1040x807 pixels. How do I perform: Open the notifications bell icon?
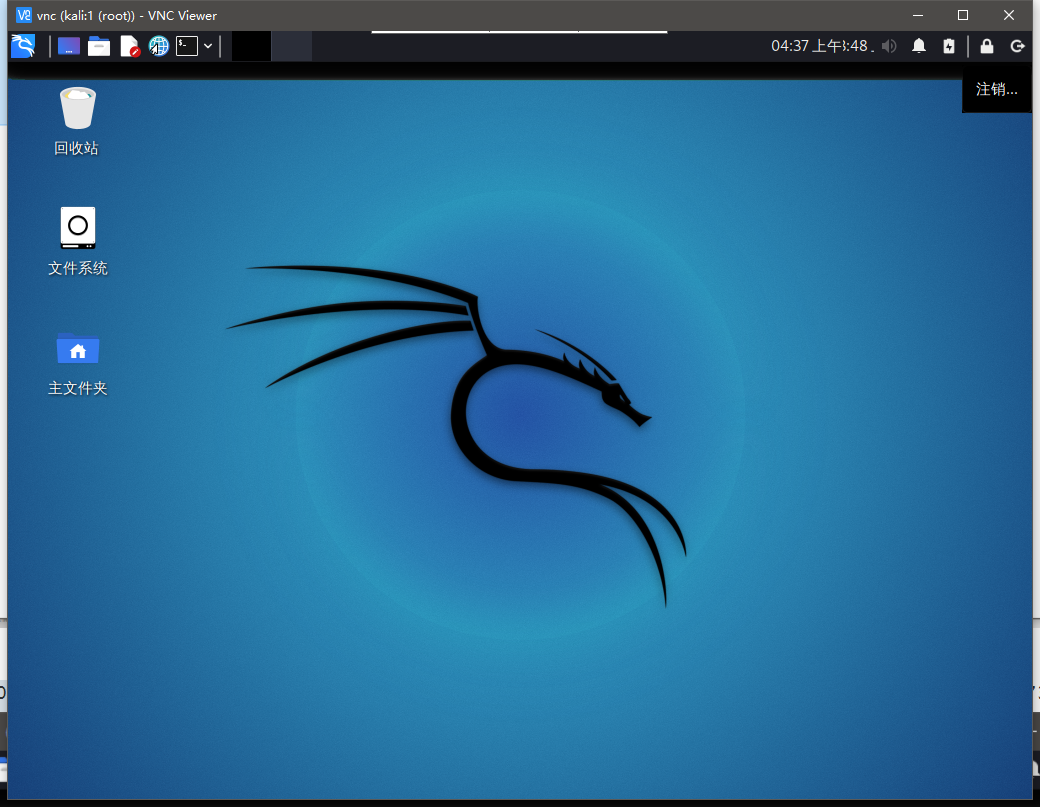coord(919,46)
